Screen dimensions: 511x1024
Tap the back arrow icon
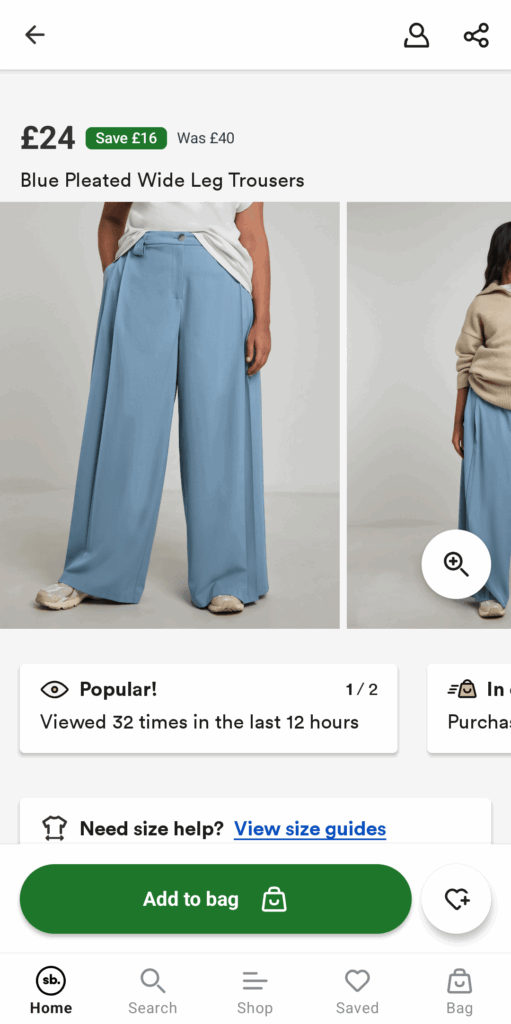(x=35, y=35)
